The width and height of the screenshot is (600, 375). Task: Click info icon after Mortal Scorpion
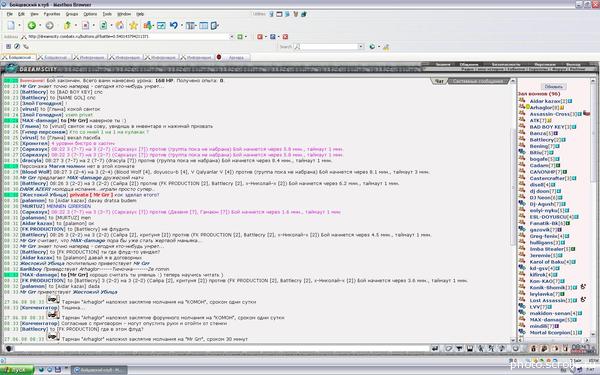coord(580,333)
